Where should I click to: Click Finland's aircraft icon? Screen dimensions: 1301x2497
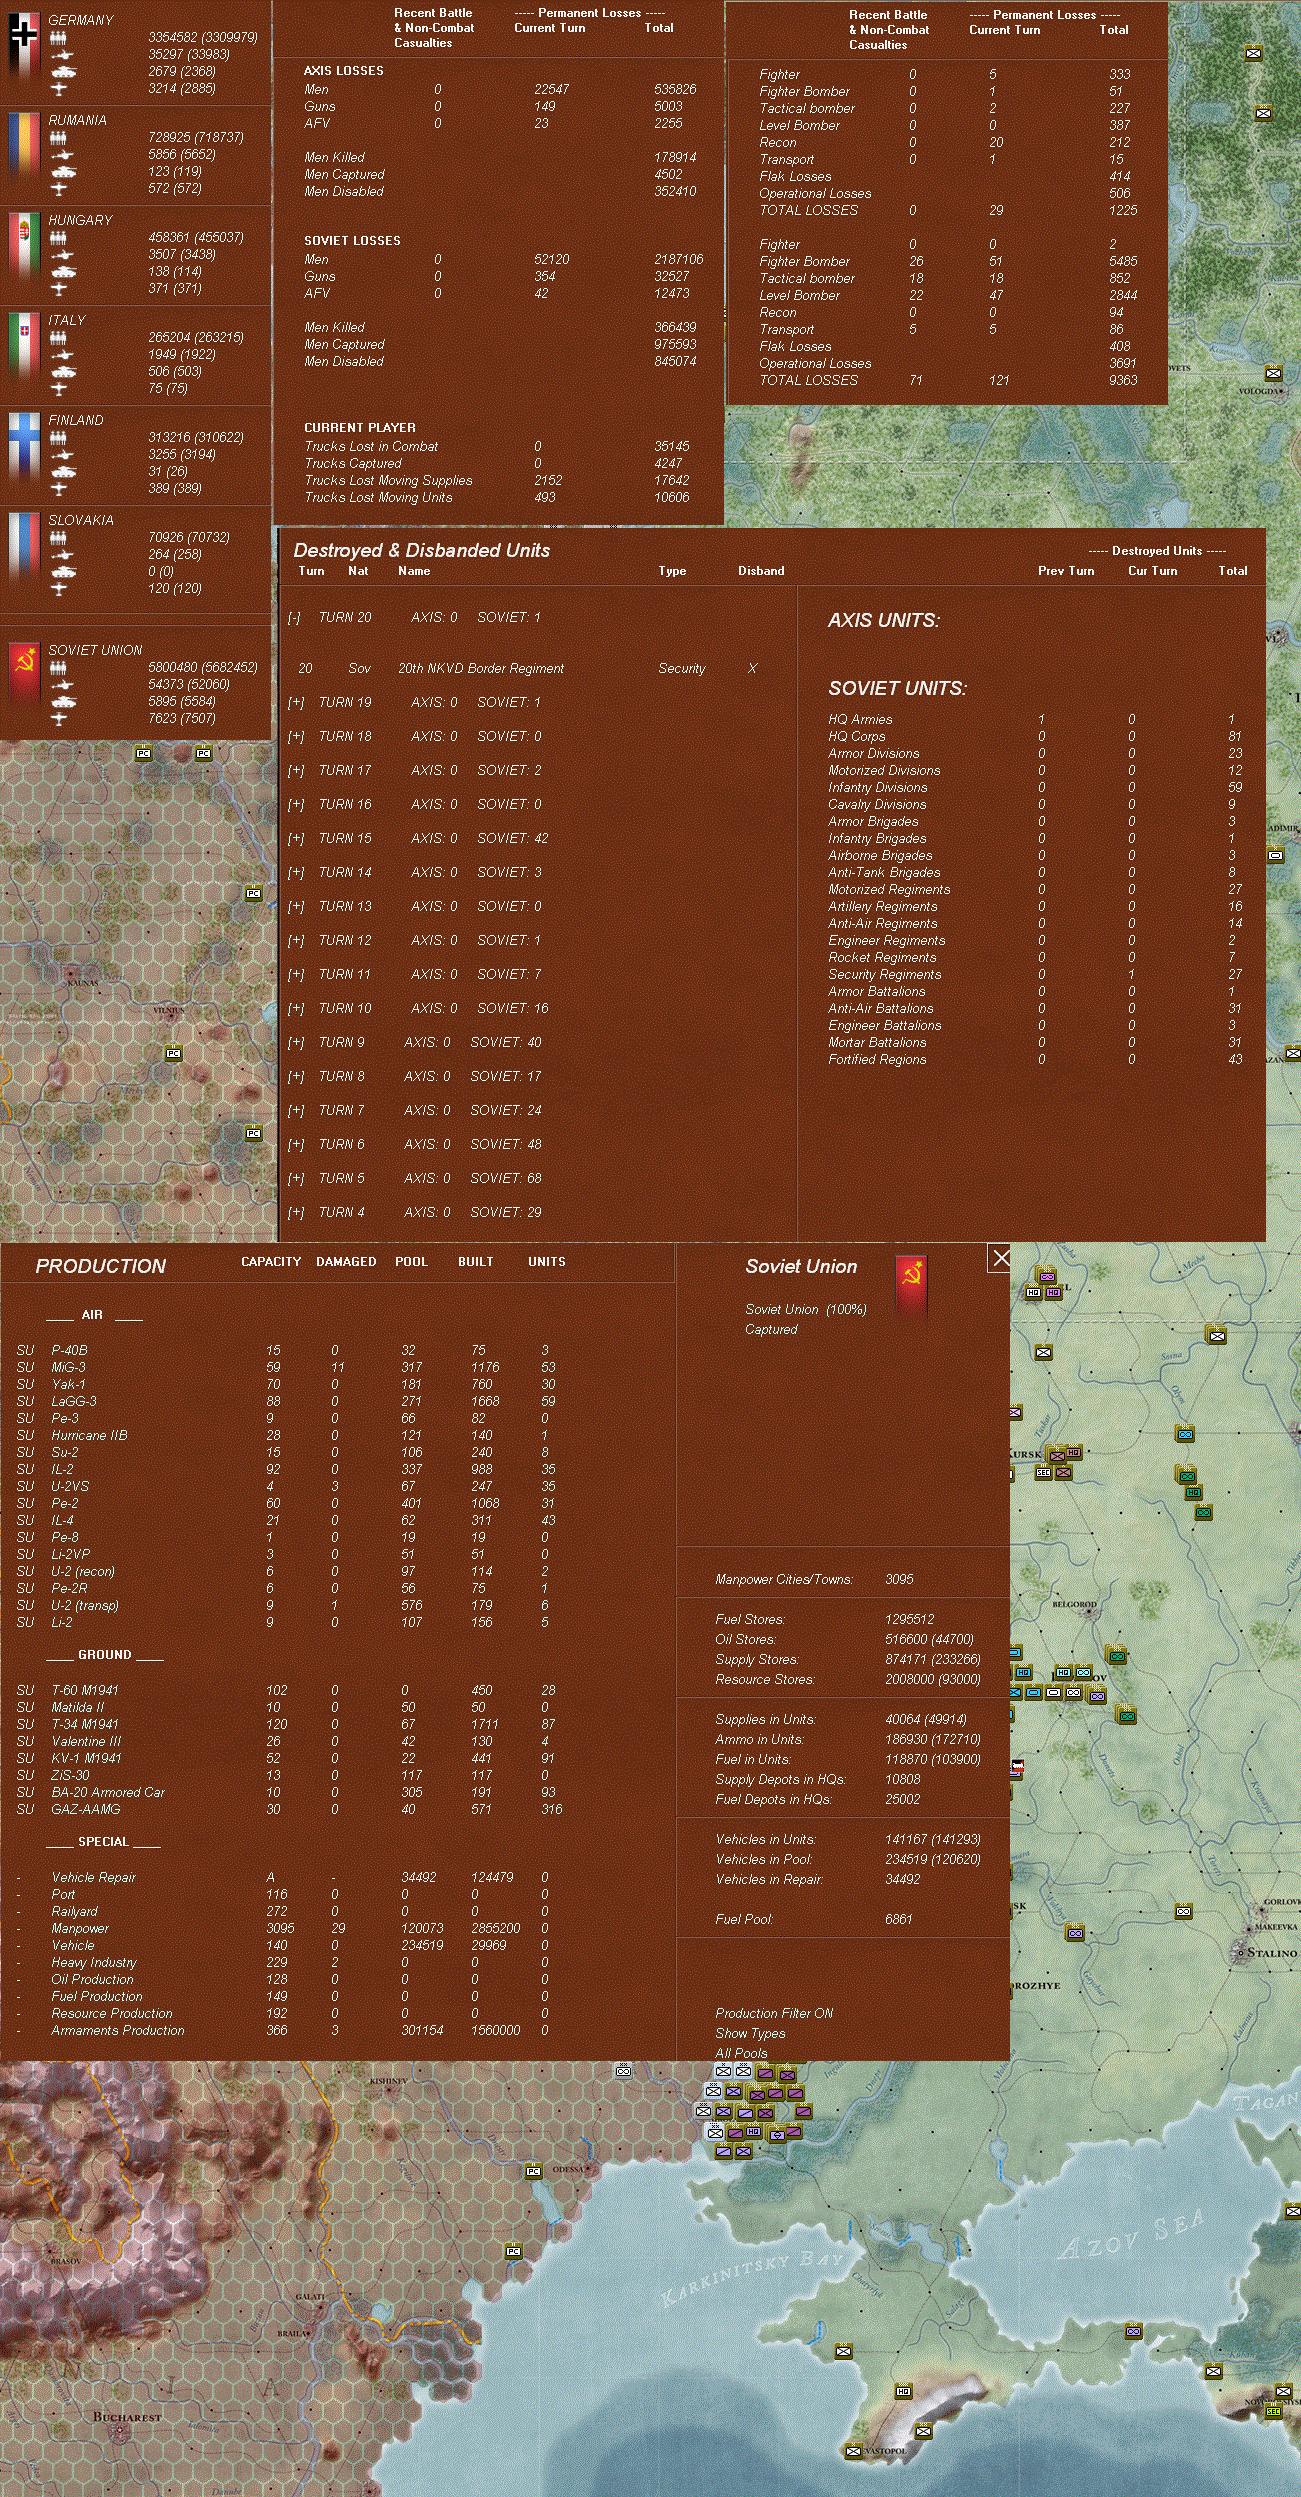[59, 489]
